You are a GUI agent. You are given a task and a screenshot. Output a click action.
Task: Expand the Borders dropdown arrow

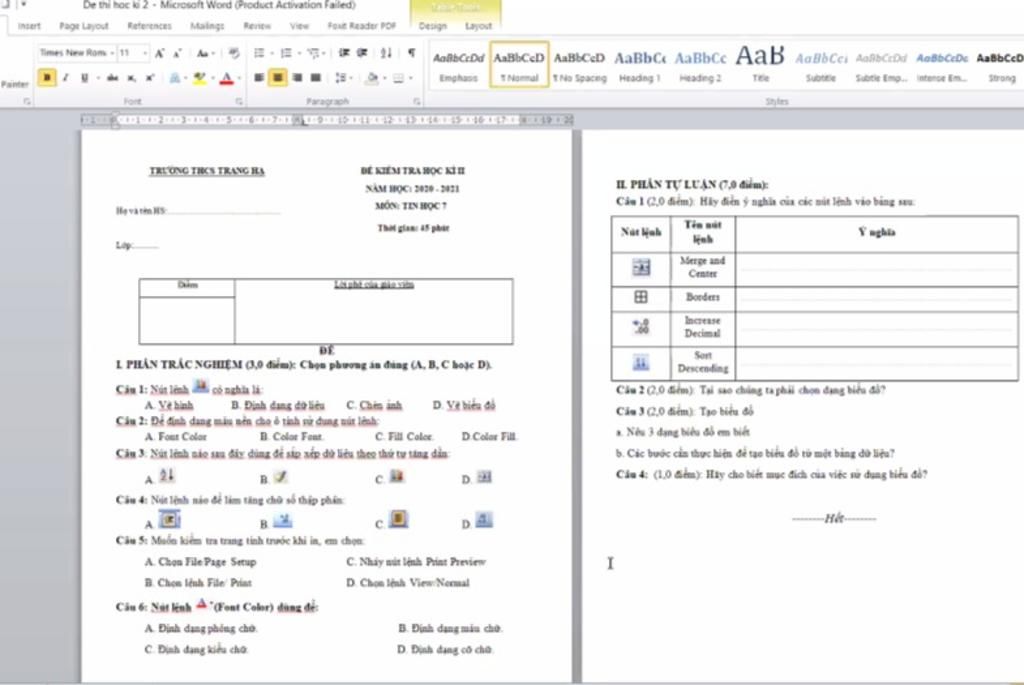coord(411,78)
